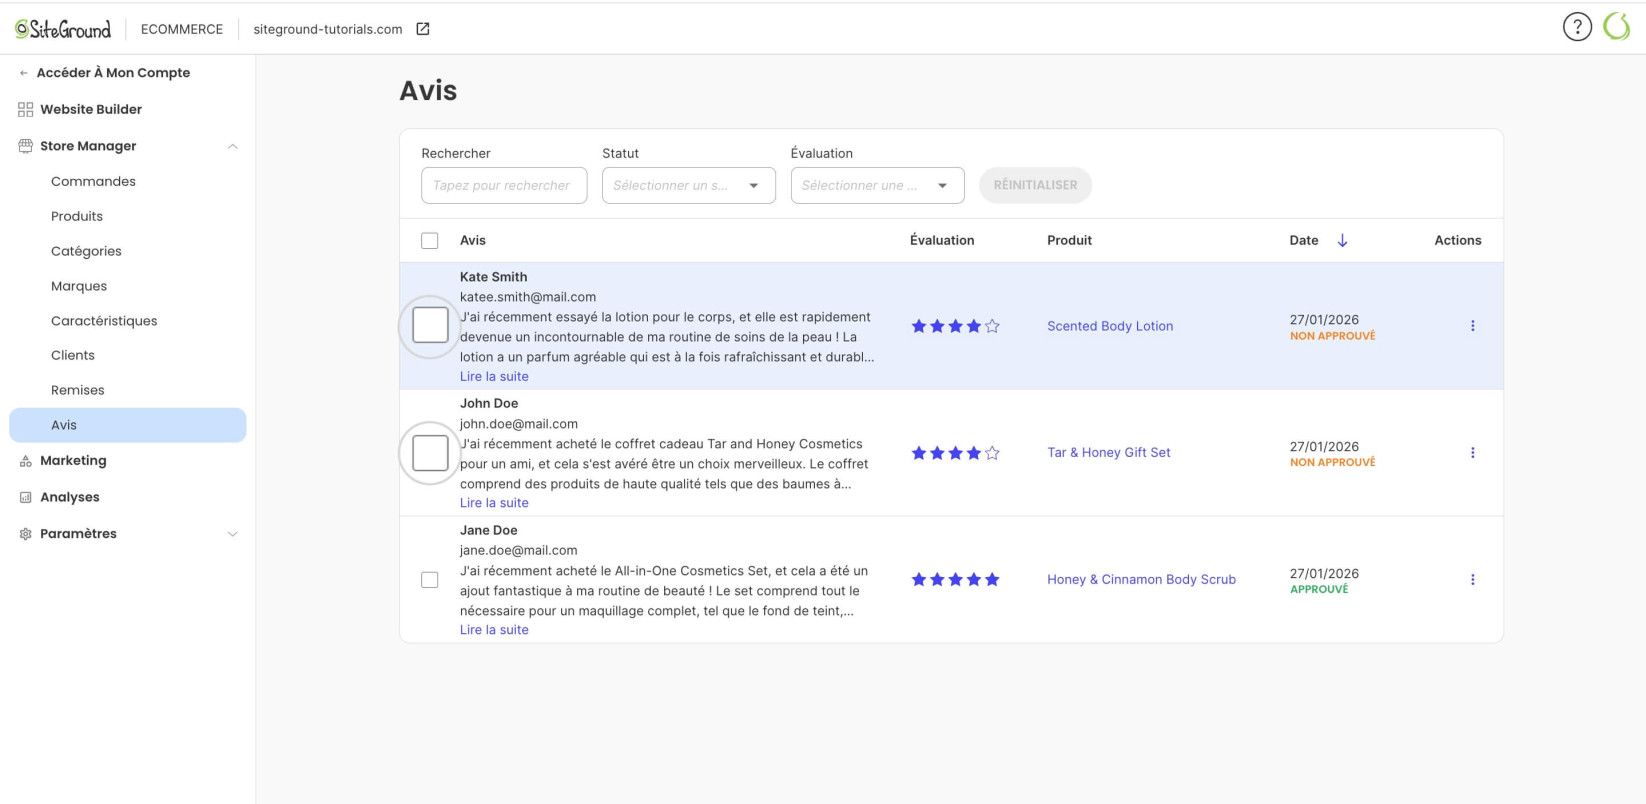Screen dimensions: 1646x804
Task: Click the back arrow beside Accéder À Mon Compte
Action: point(24,73)
